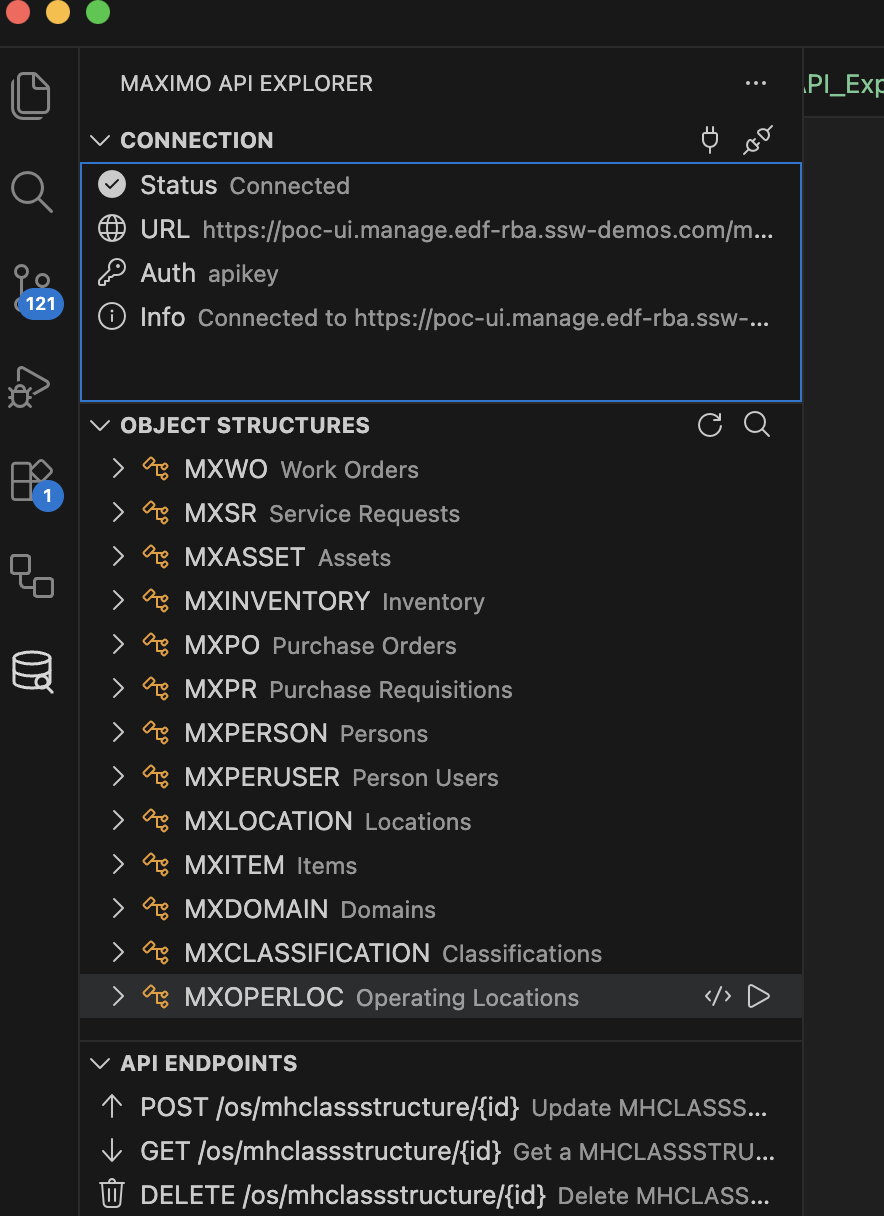Click the macOS yellow minimize window button
Image resolution: width=884 pixels, height=1216 pixels.
pyautogui.click(x=58, y=12)
